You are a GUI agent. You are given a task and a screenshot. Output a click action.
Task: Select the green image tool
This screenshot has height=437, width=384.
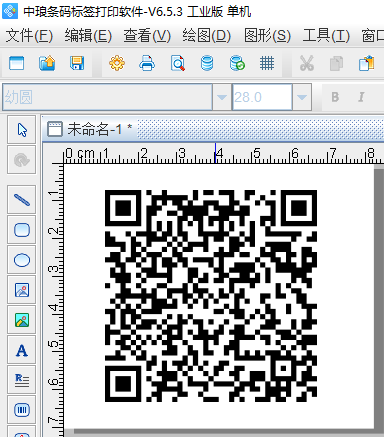click(x=22, y=320)
